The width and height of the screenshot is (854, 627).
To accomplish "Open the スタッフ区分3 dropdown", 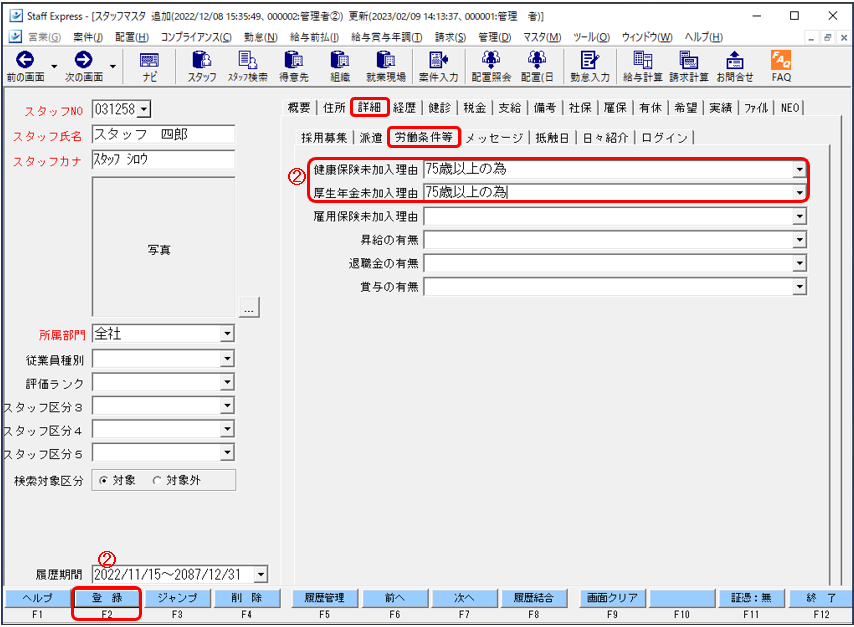I will tap(227, 405).
